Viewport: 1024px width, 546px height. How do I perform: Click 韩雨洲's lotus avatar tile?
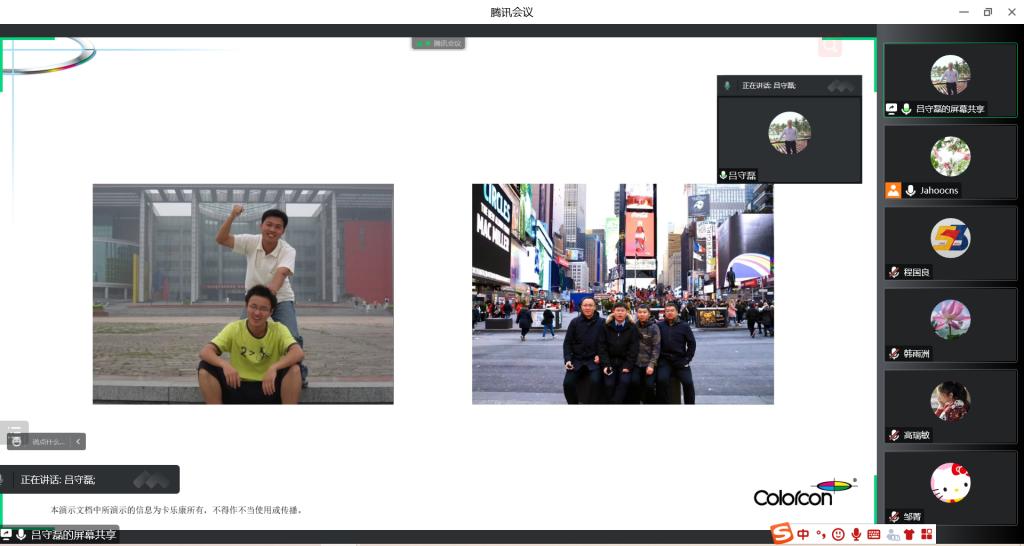pos(950,325)
